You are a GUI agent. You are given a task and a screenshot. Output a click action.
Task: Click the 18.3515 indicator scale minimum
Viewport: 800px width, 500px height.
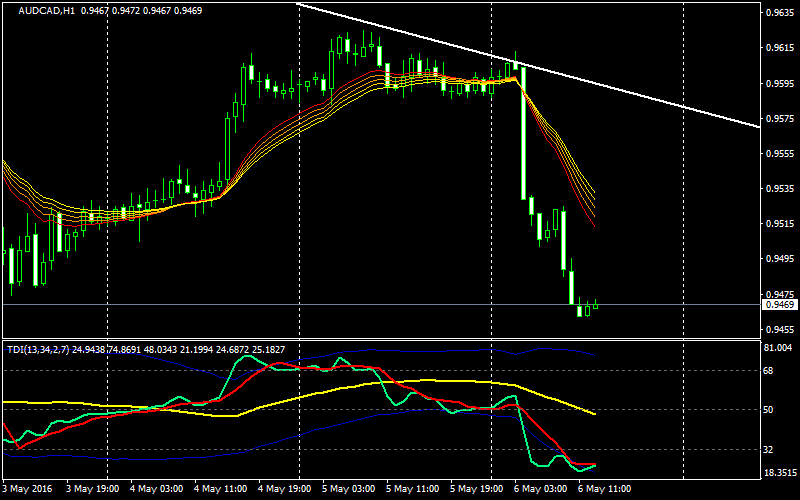click(x=779, y=473)
